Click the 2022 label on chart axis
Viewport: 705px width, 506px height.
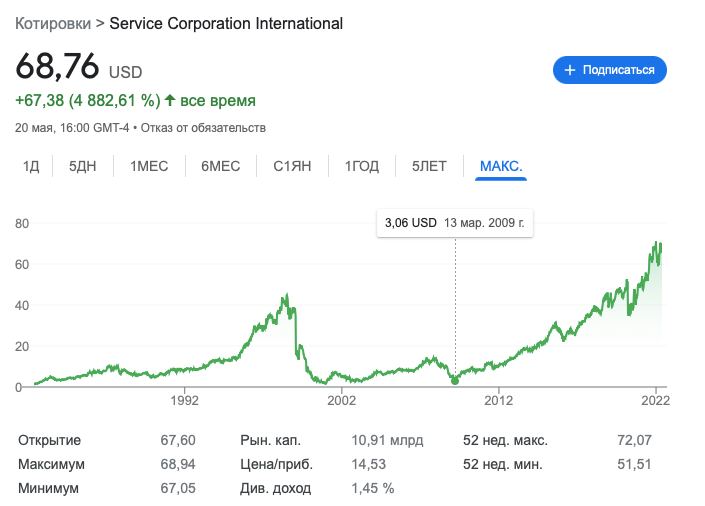655,401
